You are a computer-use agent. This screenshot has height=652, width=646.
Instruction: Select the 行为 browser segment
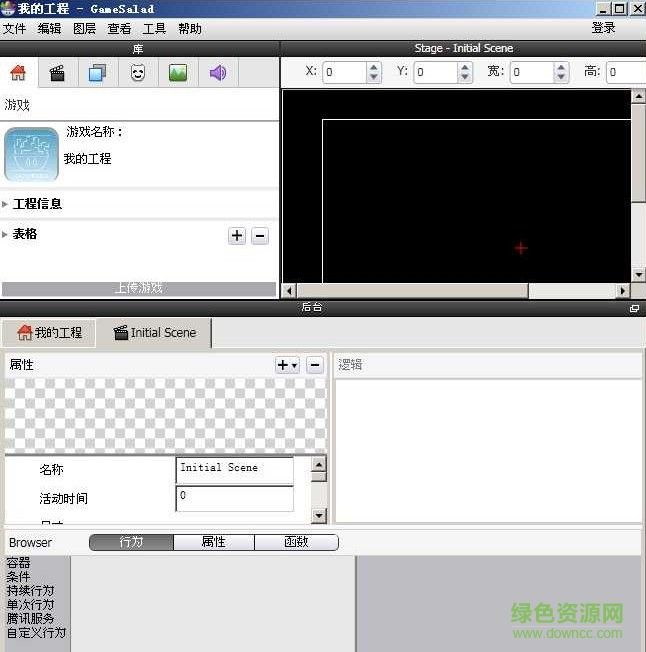[131, 542]
